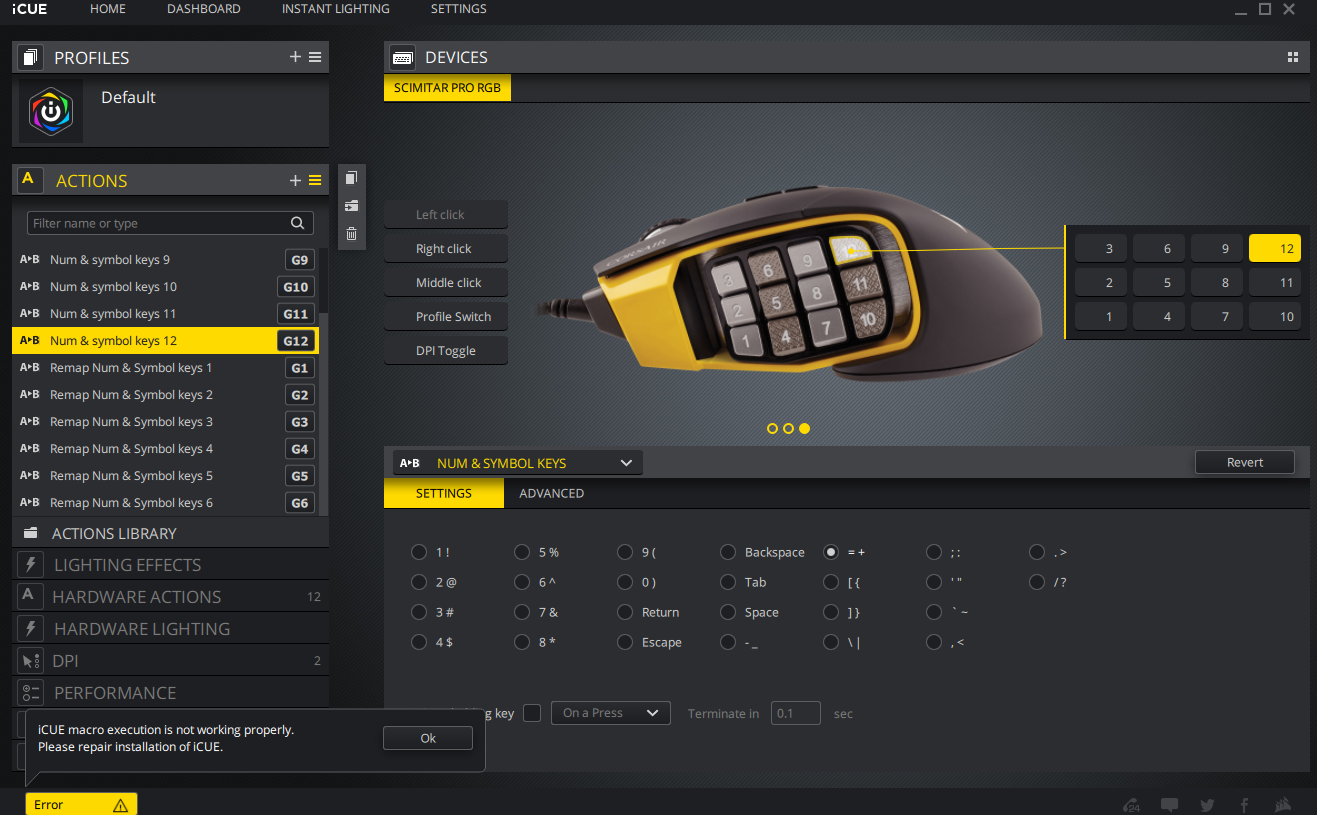The image size is (1317, 815).
Task: Choose the Escape radio option
Action: click(625, 642)
